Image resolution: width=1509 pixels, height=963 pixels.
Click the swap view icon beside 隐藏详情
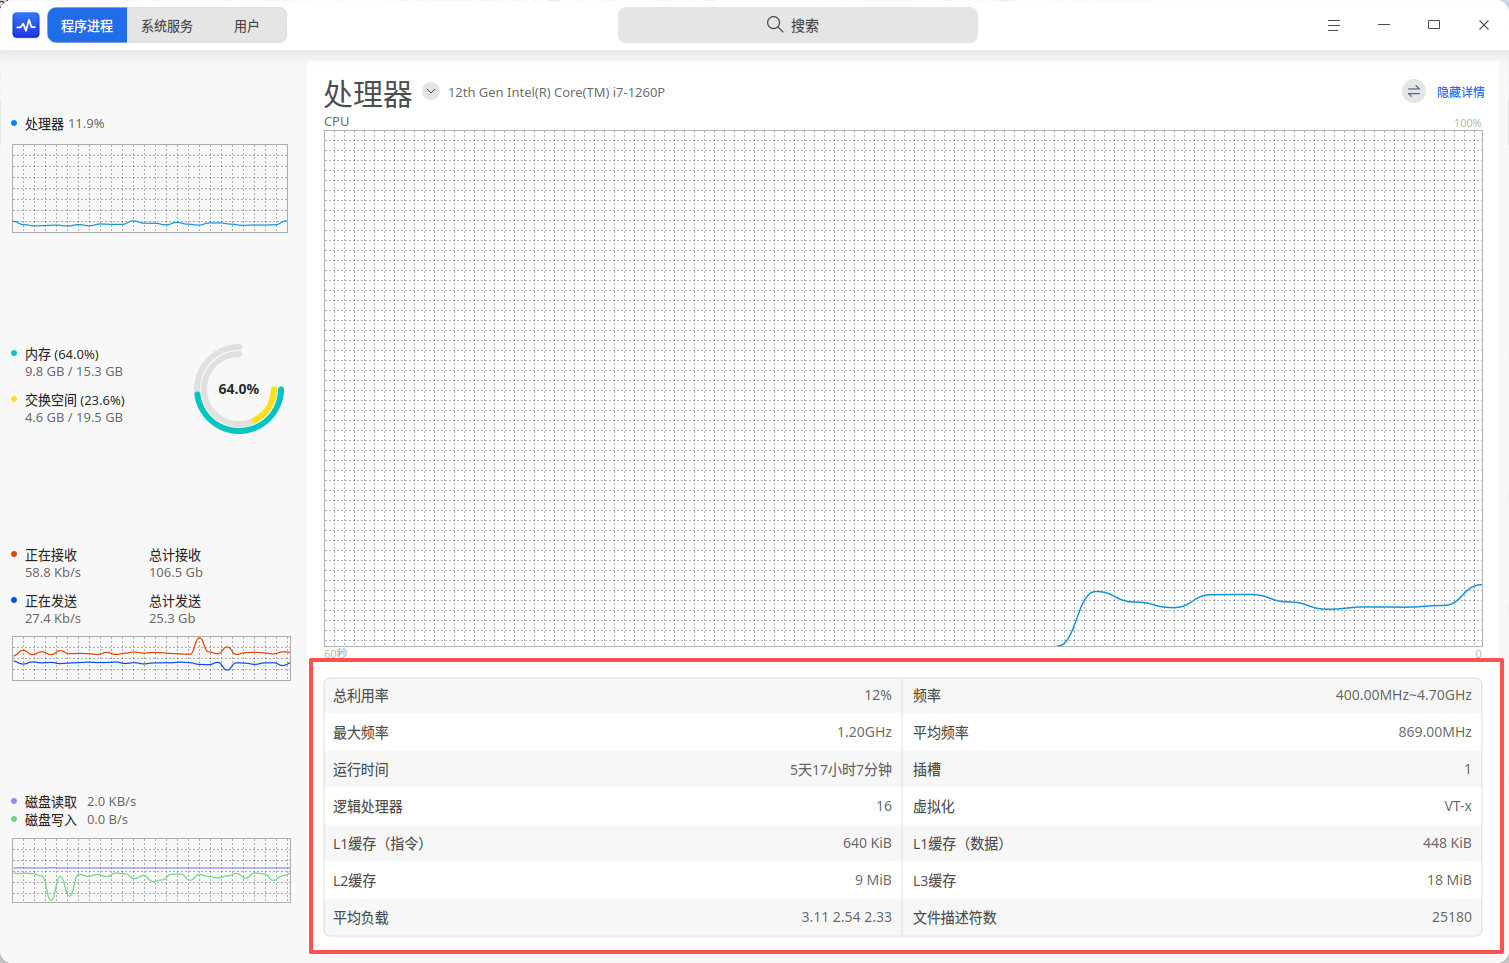click(x=1413, y=92)
